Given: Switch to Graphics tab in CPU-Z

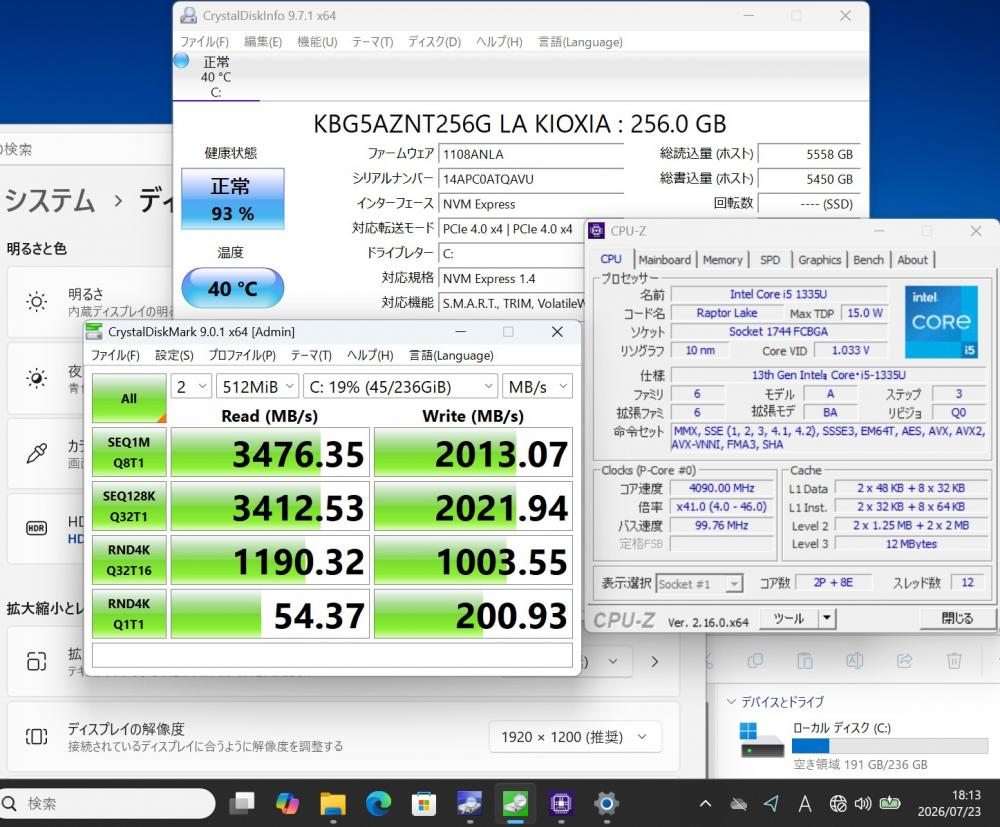Looking at the screenshot, I should click(x=820, y=260).
